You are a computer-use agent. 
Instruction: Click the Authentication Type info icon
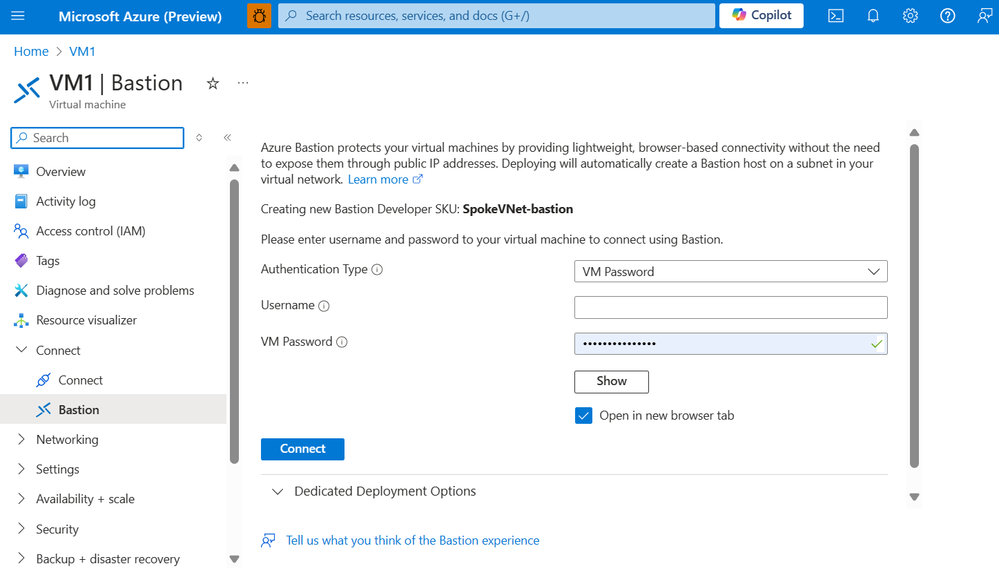[377, 270]
